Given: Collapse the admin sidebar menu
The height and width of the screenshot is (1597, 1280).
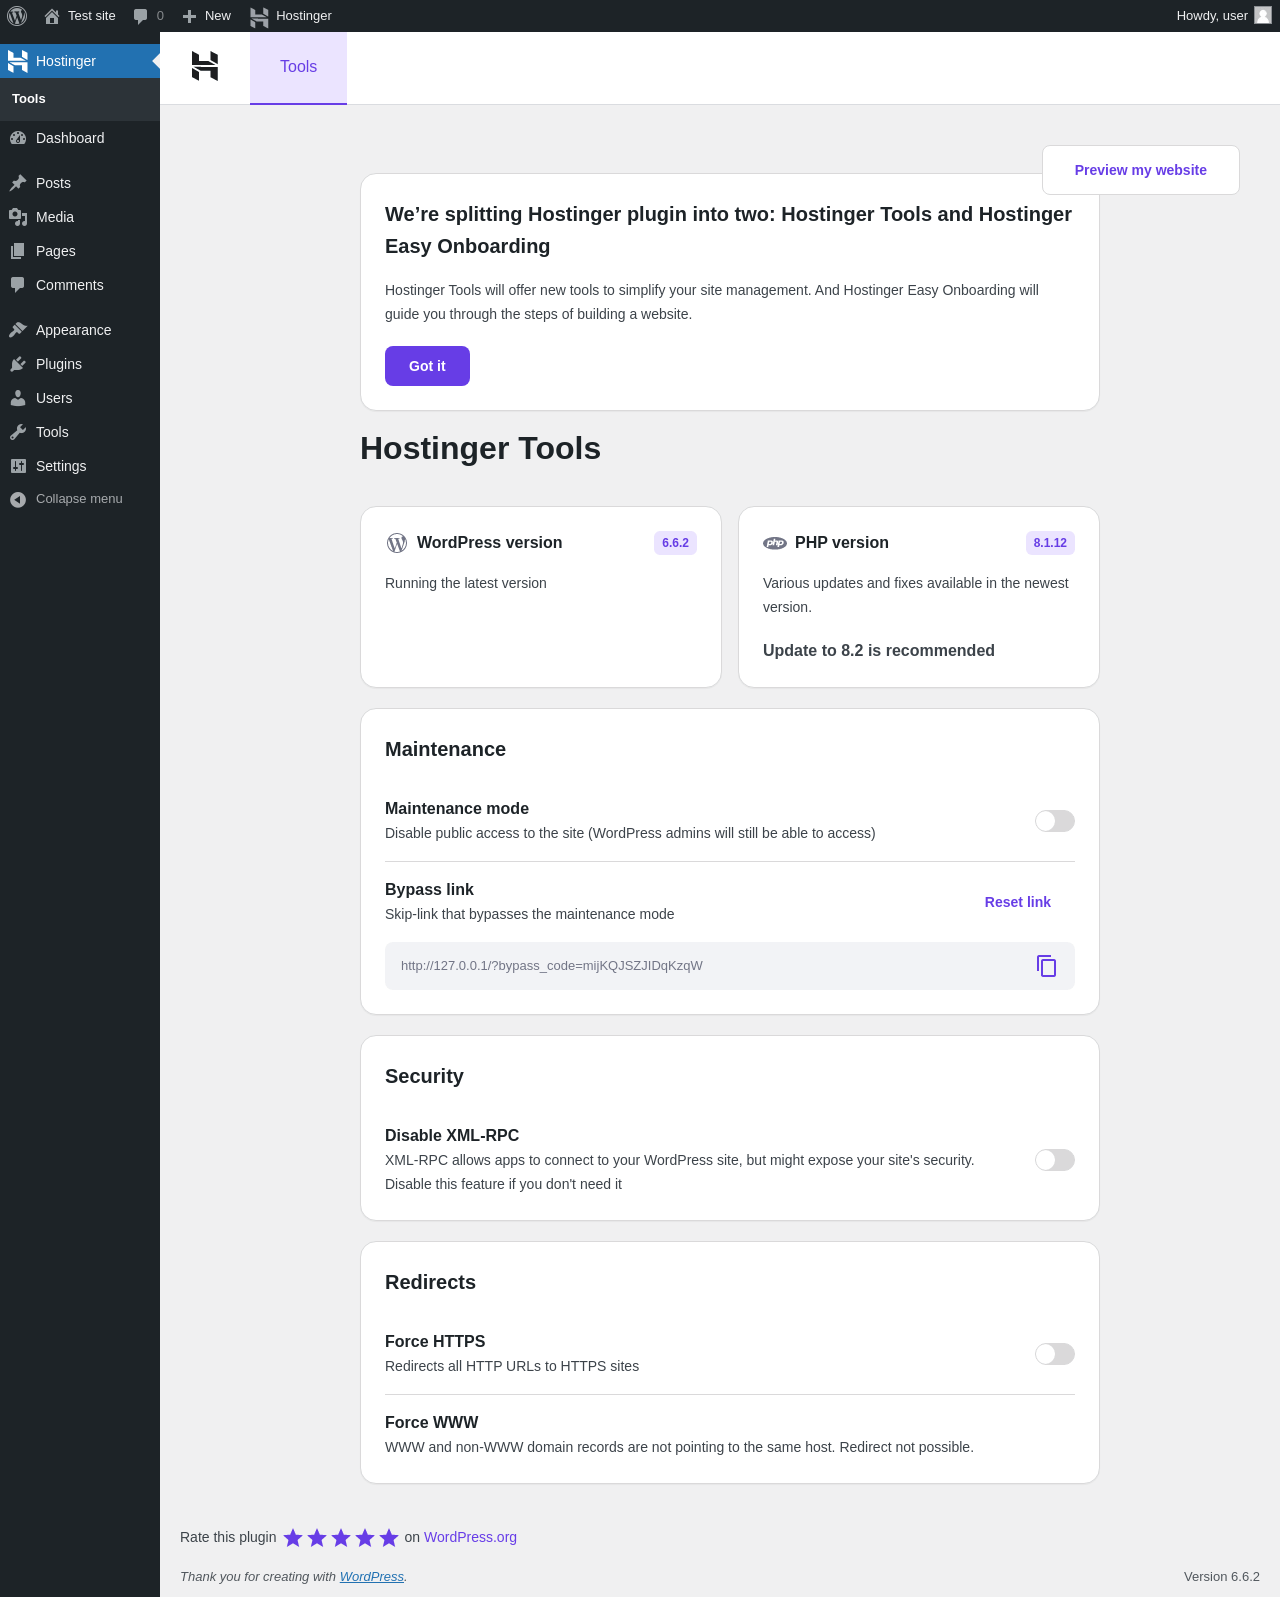Looking at the screenshot, I should point(66,499).
